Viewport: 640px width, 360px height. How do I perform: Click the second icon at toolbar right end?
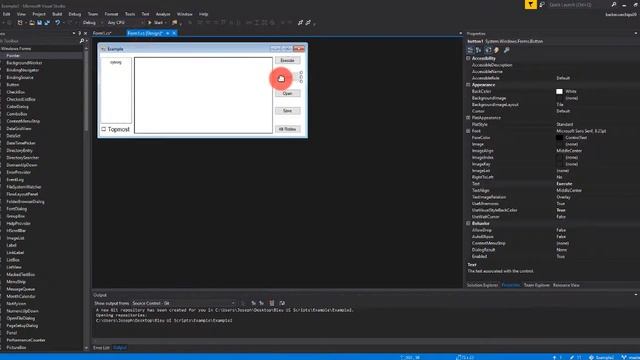coord(309,23)
